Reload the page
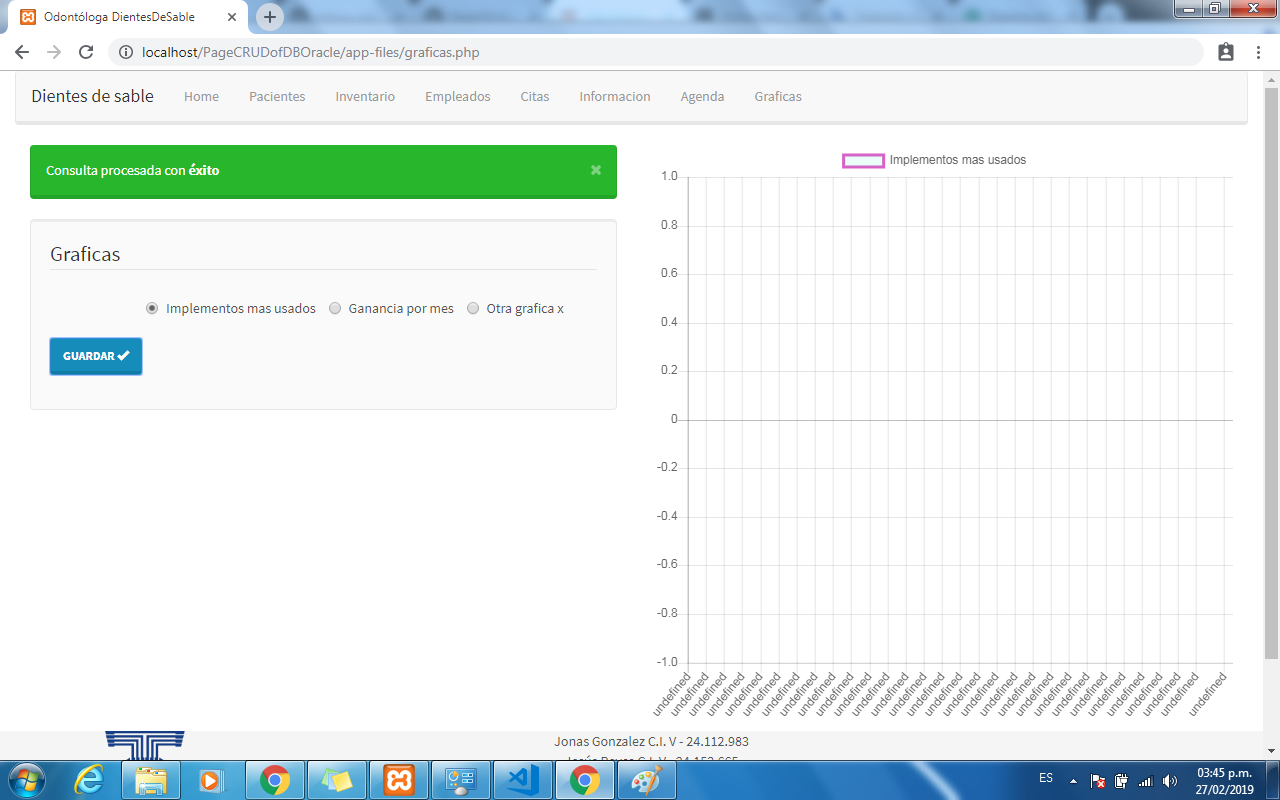This screenshot has height=800, width=1280. (86, 52)
